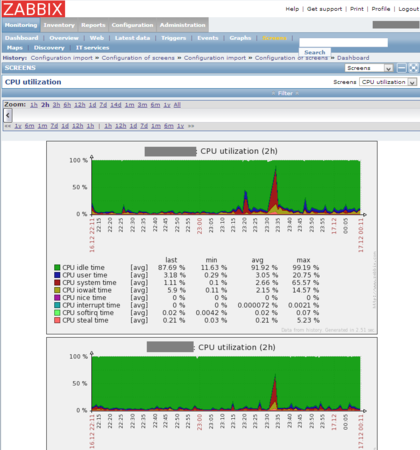Click the Help link
Screen dimensions: 420x450
click(x=292, y=9)
